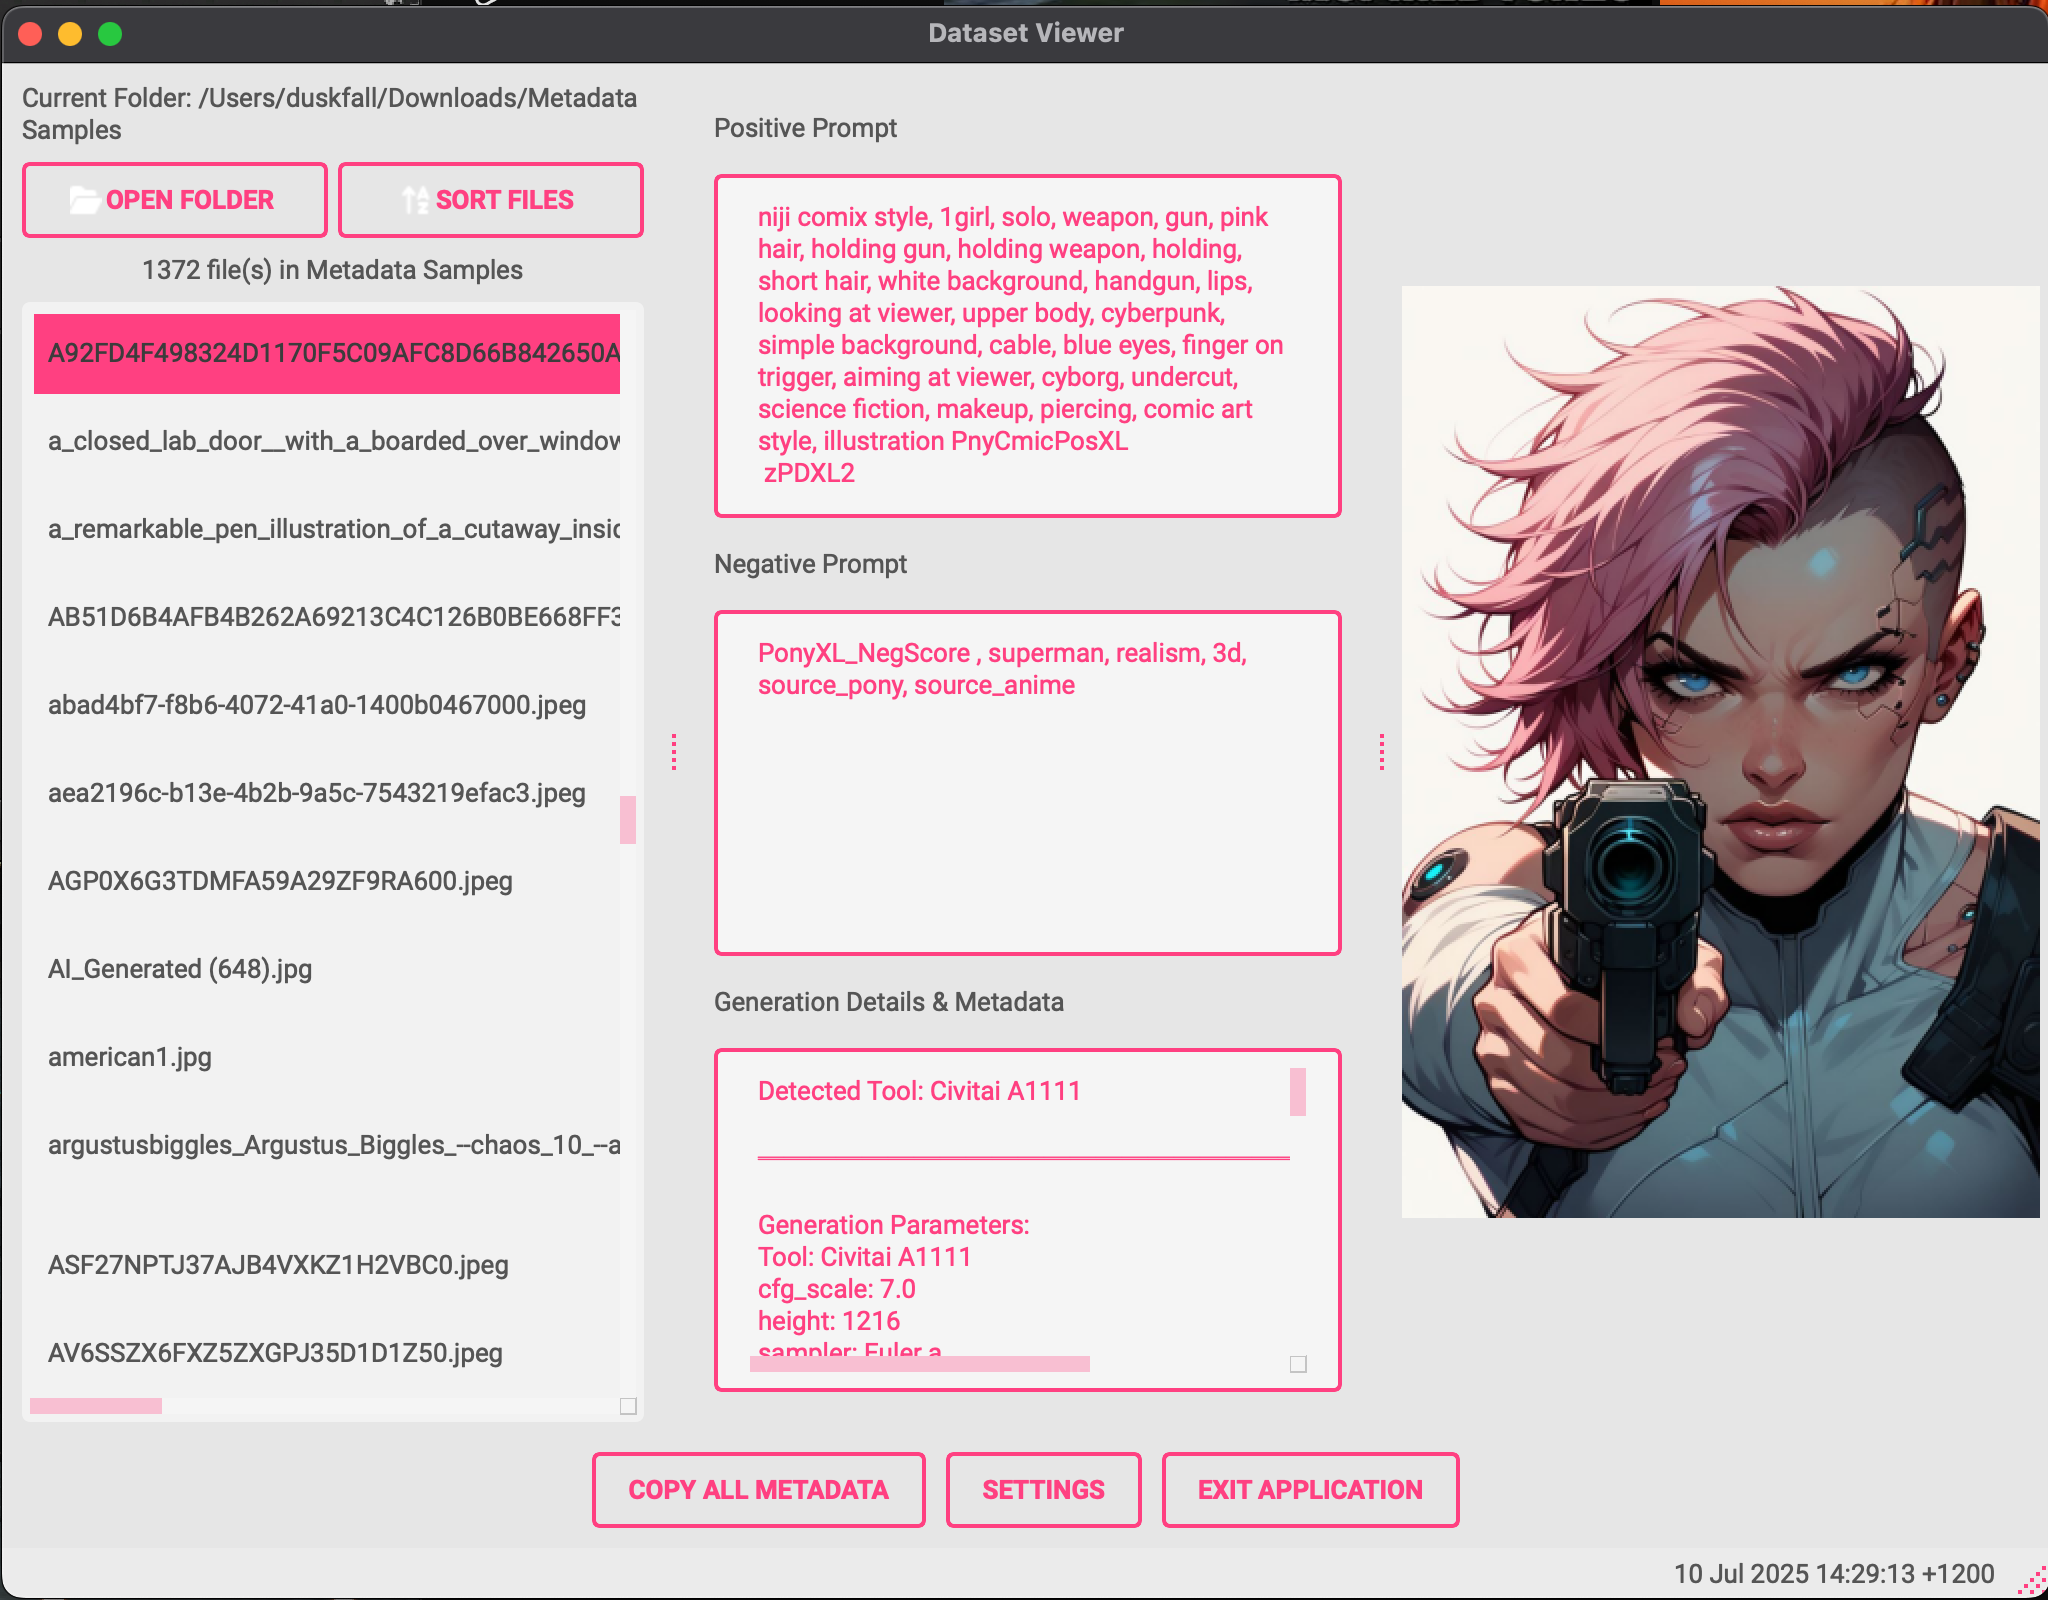The width and height of the screenshot is (2048, 1600).
Task: Click the pink-haired cyborg image preview
Action: (1720, 752)
